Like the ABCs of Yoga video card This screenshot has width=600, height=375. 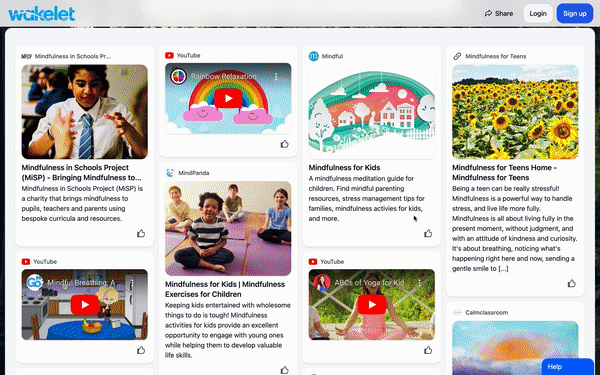point(428,350)
